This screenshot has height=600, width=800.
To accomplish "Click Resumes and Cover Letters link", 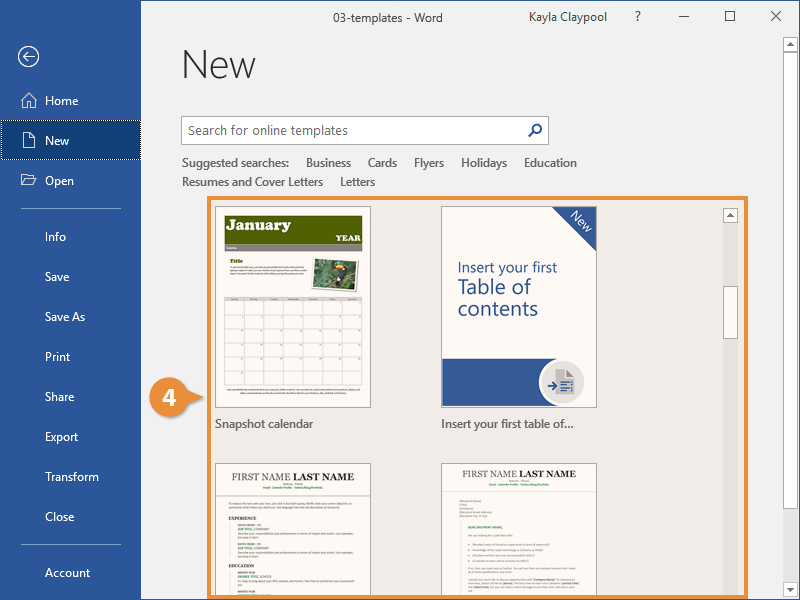I will tap(253, 182).
